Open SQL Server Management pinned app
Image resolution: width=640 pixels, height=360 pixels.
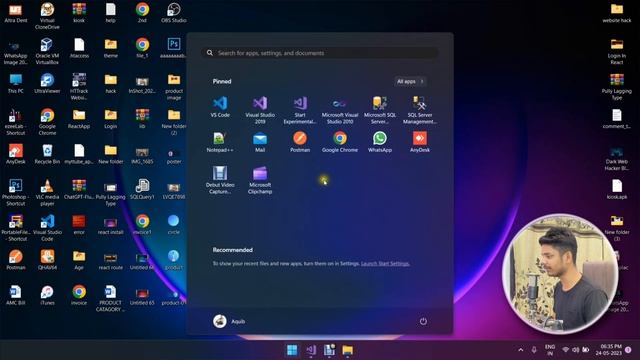420,110
